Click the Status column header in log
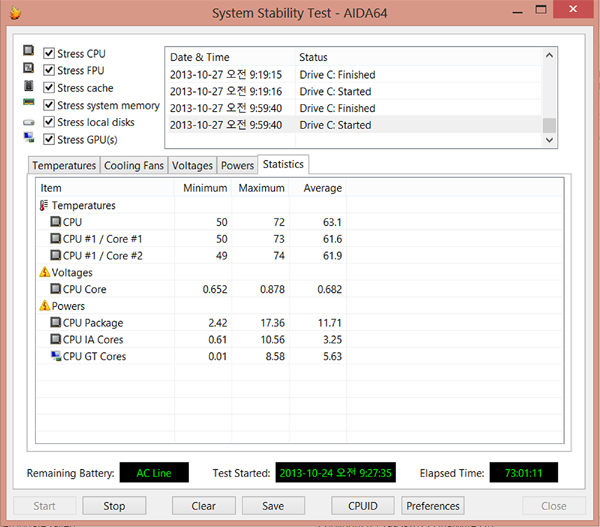The image size is (600, 527). [419, 57]
